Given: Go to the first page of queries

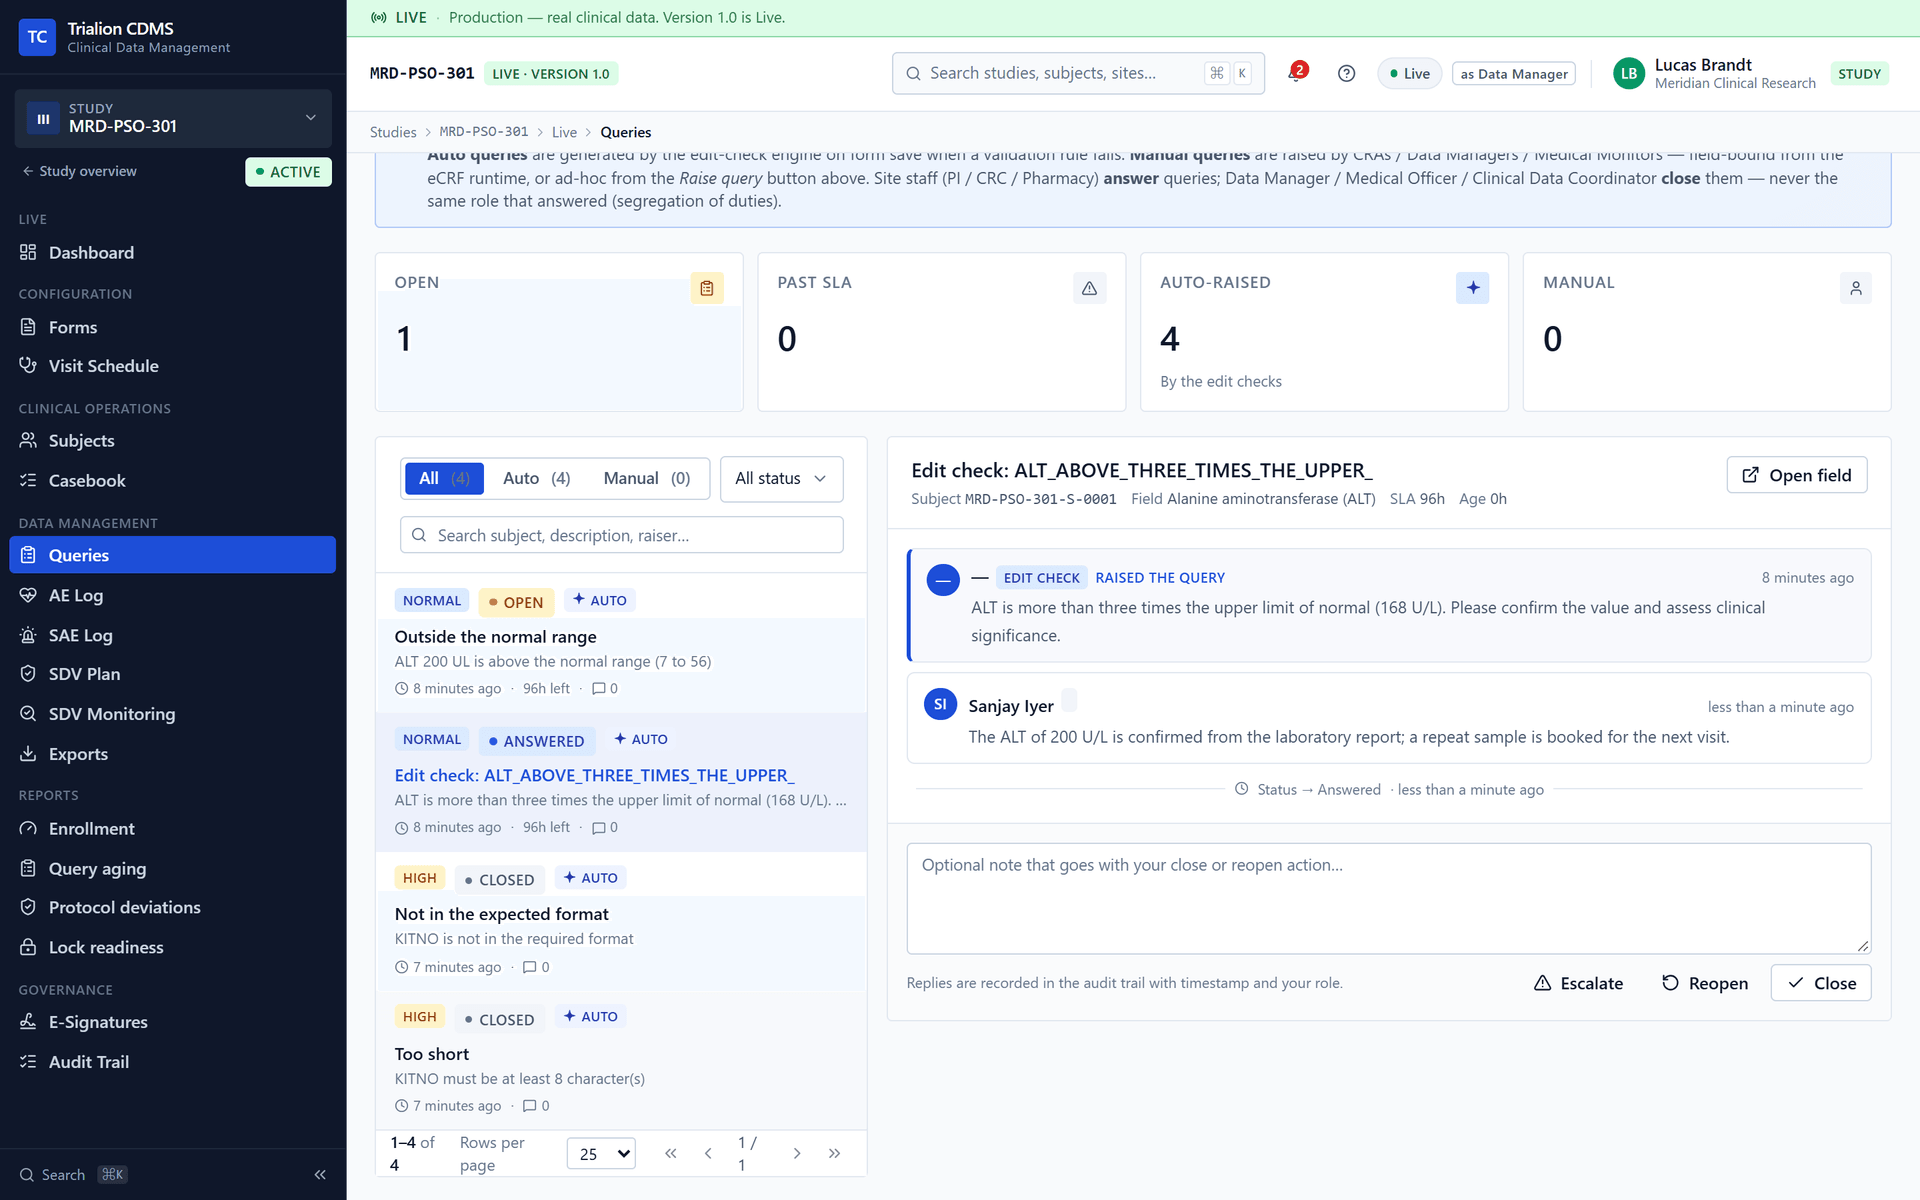Looking at the screenshot, I should (x=670, y=1153).
